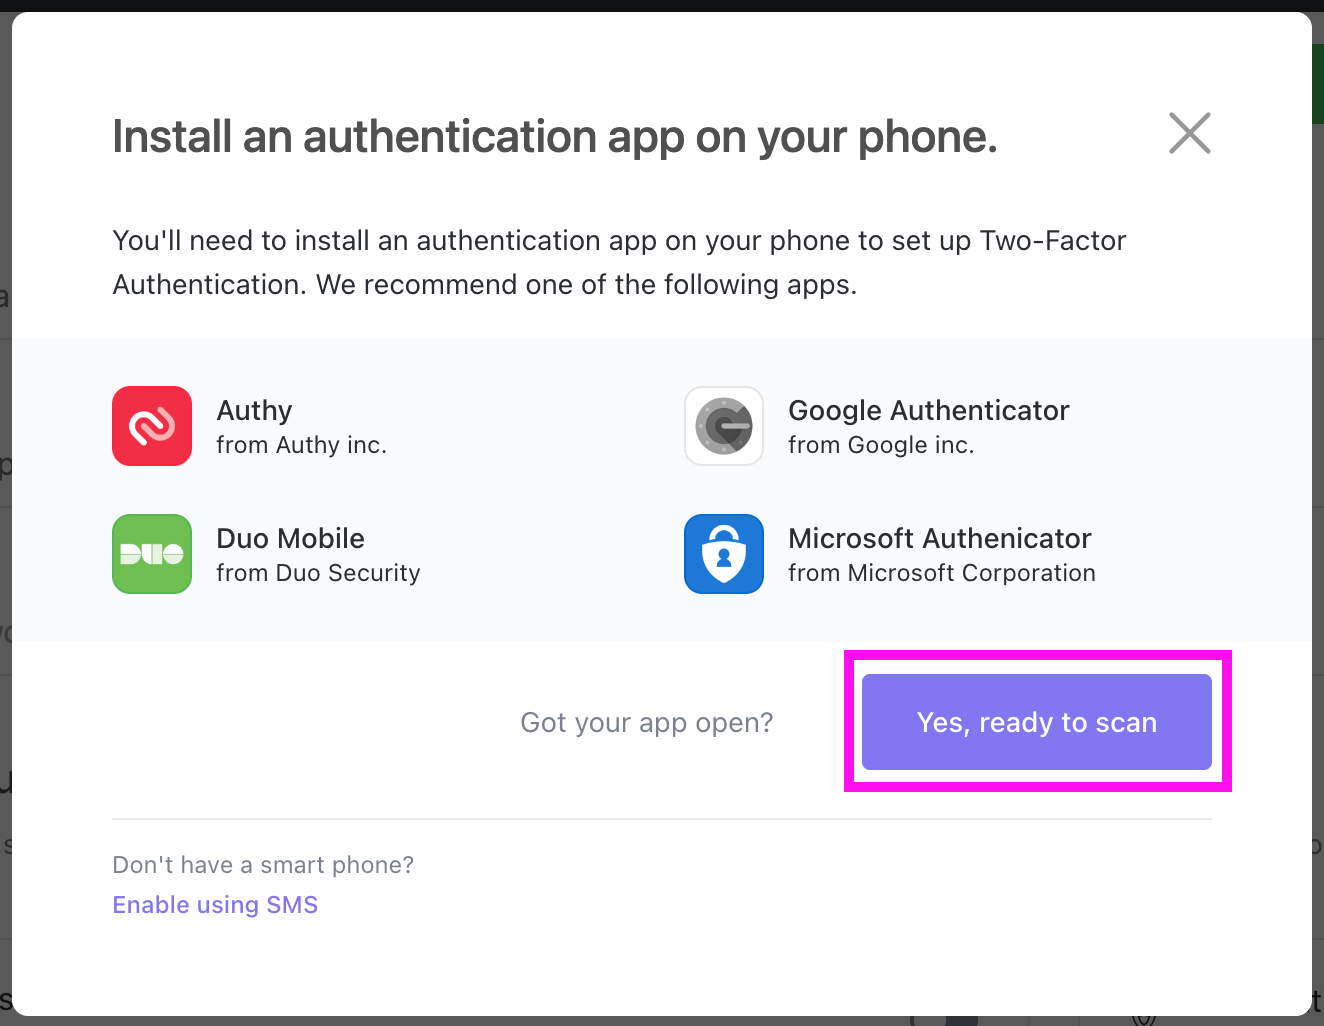Screen dimensions: 1324x1026
Task: Click the Two-Factor Authentication description paragraph
Action: [620, 263]
